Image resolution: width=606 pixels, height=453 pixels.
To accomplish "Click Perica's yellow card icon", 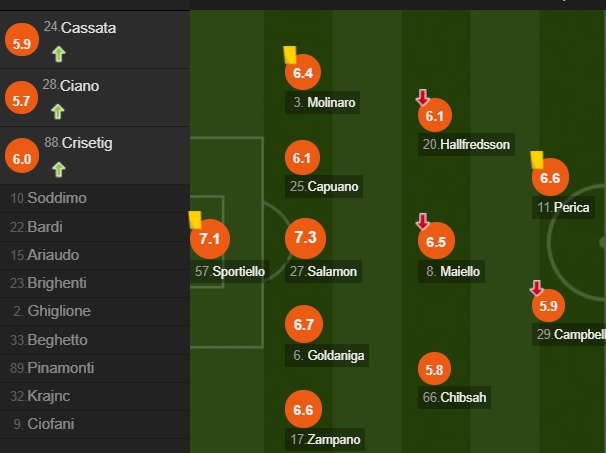I will pos(537,160).
